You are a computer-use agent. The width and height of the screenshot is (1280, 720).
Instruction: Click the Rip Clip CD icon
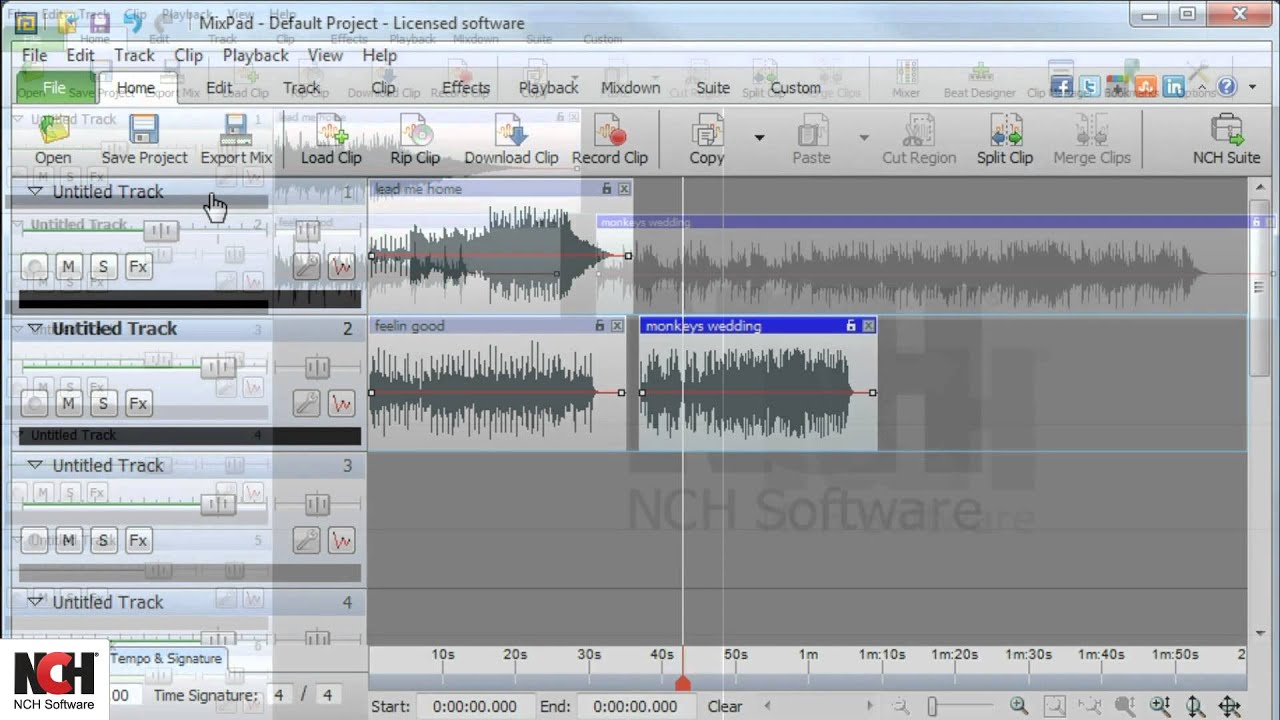pos(415,130)
